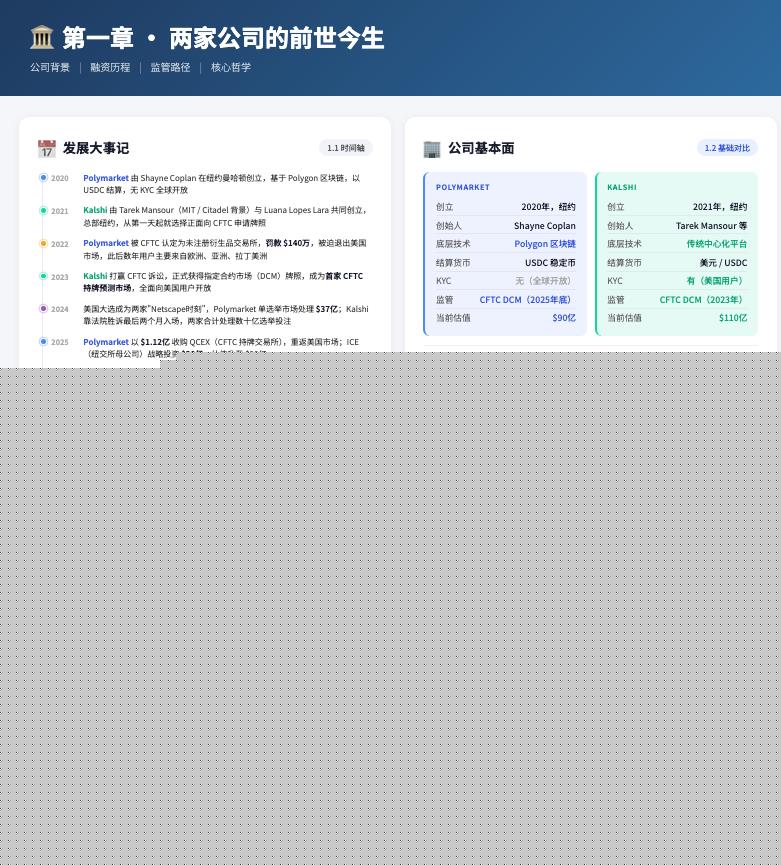Click the CFTC DCM（2025年底）value

528,300
